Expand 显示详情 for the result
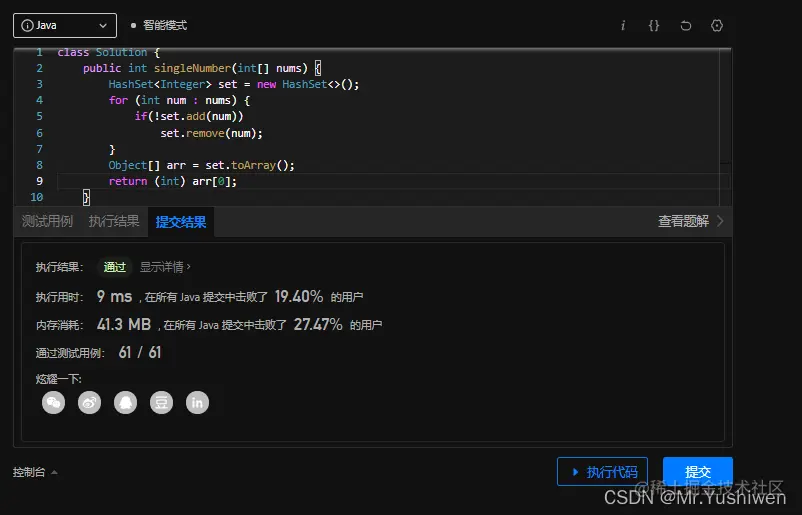Image resolution: width=802 pixels, height=515 pixels. [165, 267]
